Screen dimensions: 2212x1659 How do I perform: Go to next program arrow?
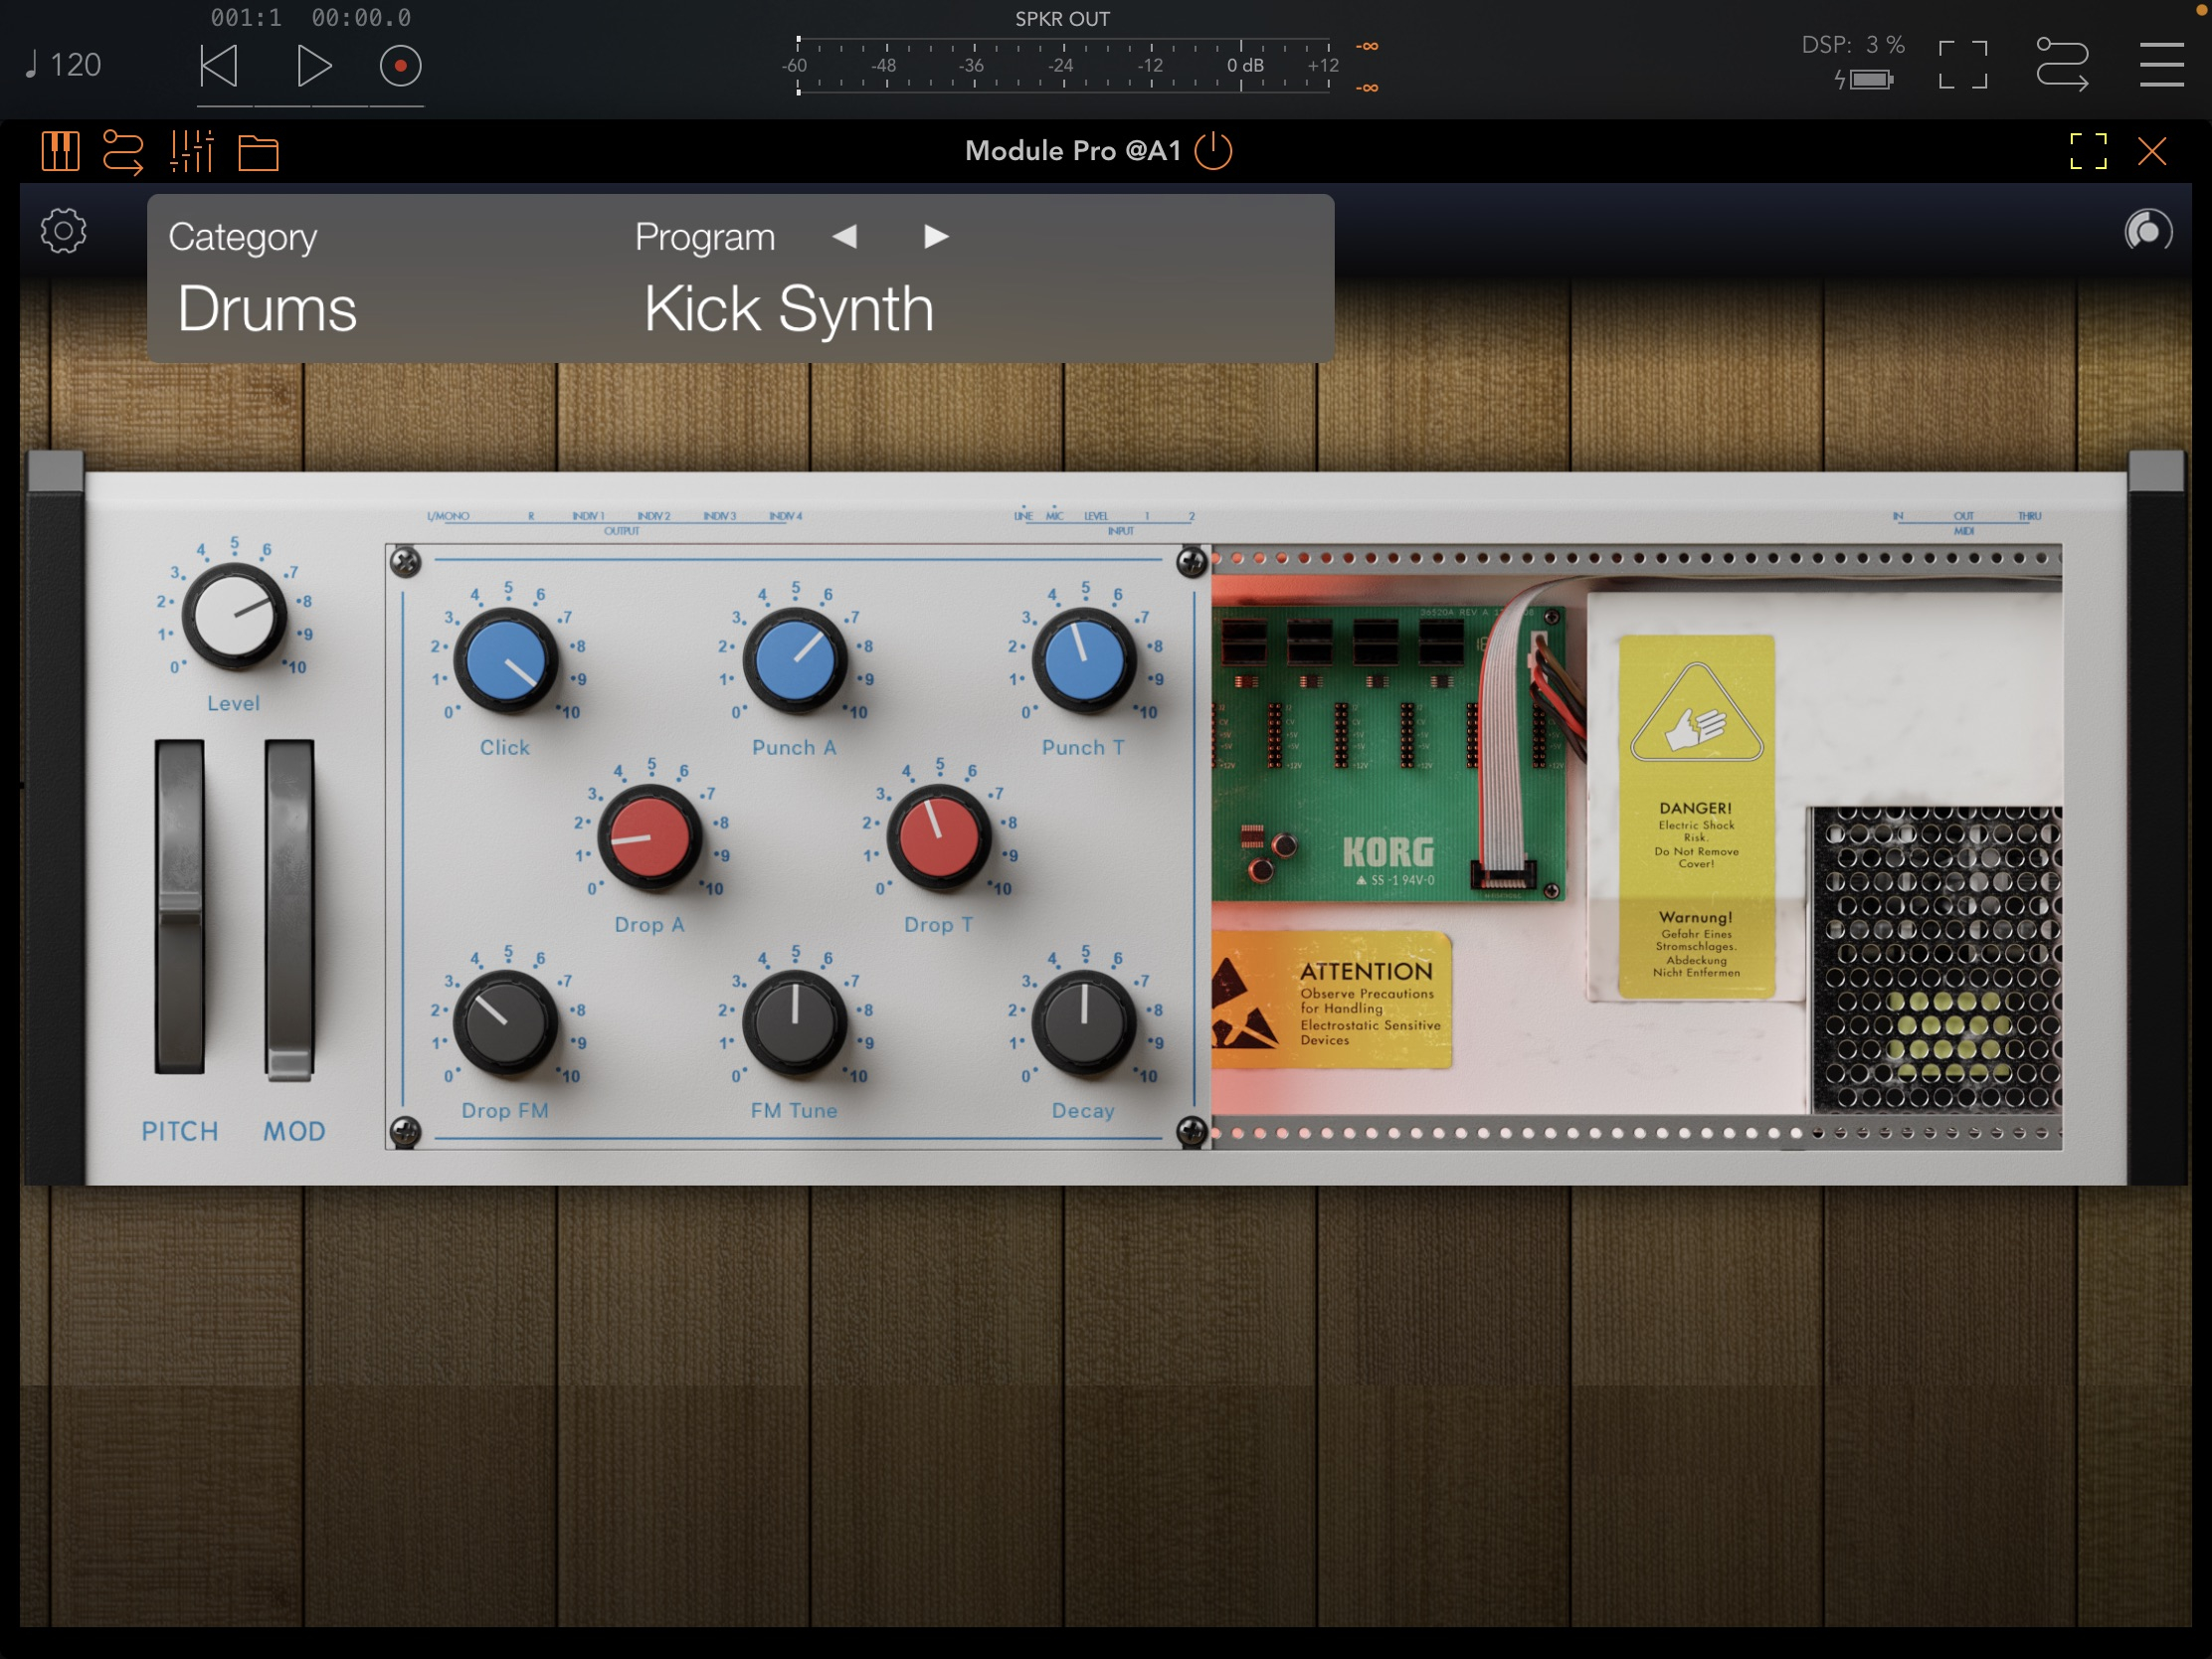pos(936,237)
